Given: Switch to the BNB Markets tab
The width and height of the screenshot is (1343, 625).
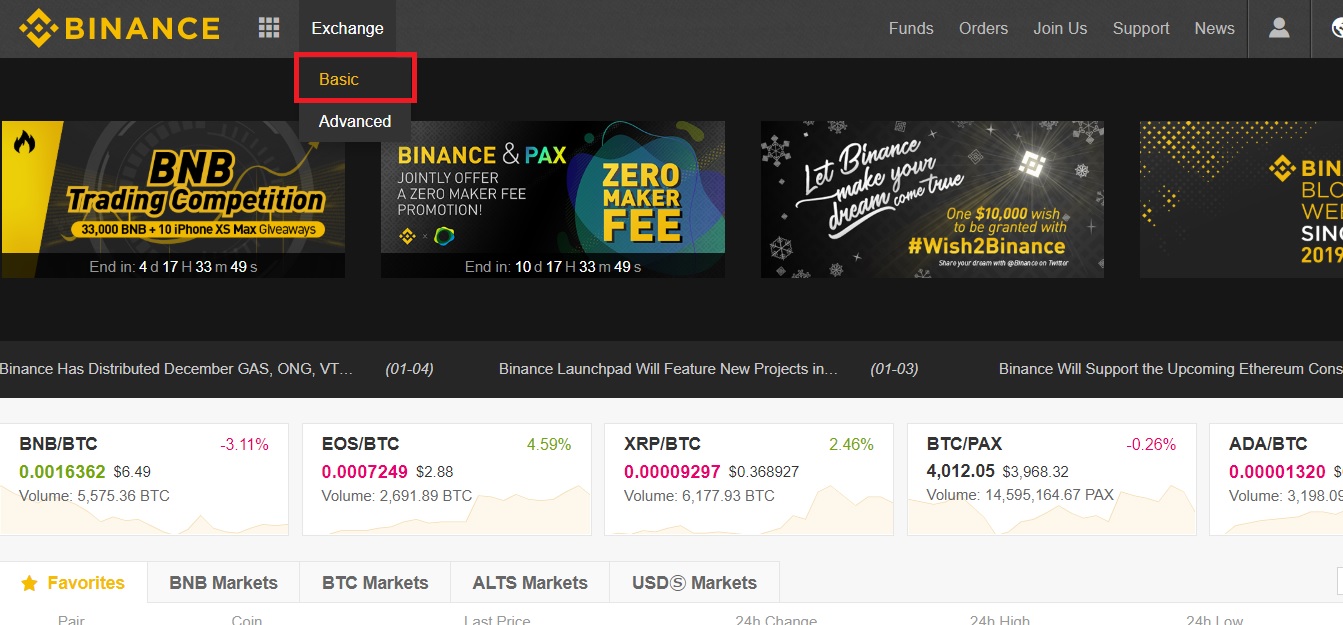Looking at the screenshot, I should 223,583.
